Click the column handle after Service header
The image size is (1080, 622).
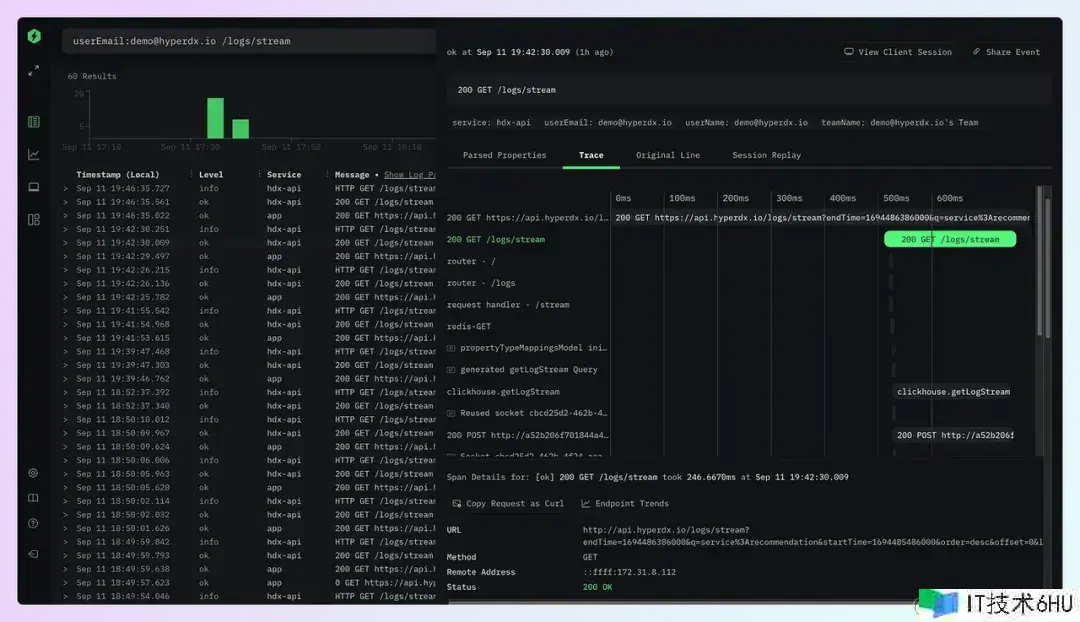(326, 175)
